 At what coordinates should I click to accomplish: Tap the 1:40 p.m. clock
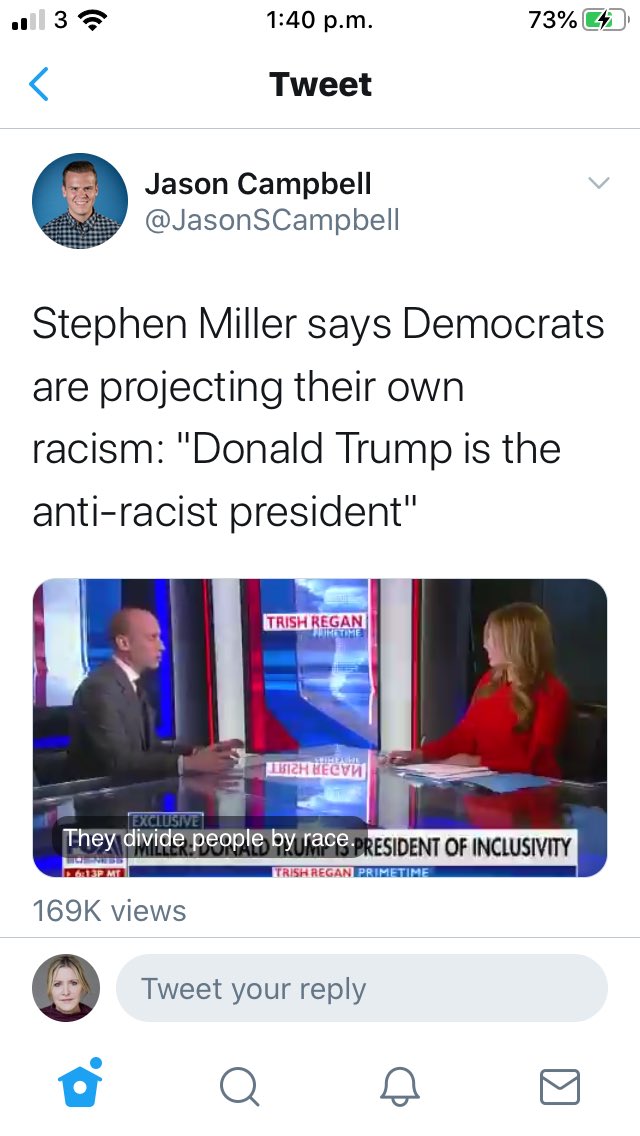point(320,21)
